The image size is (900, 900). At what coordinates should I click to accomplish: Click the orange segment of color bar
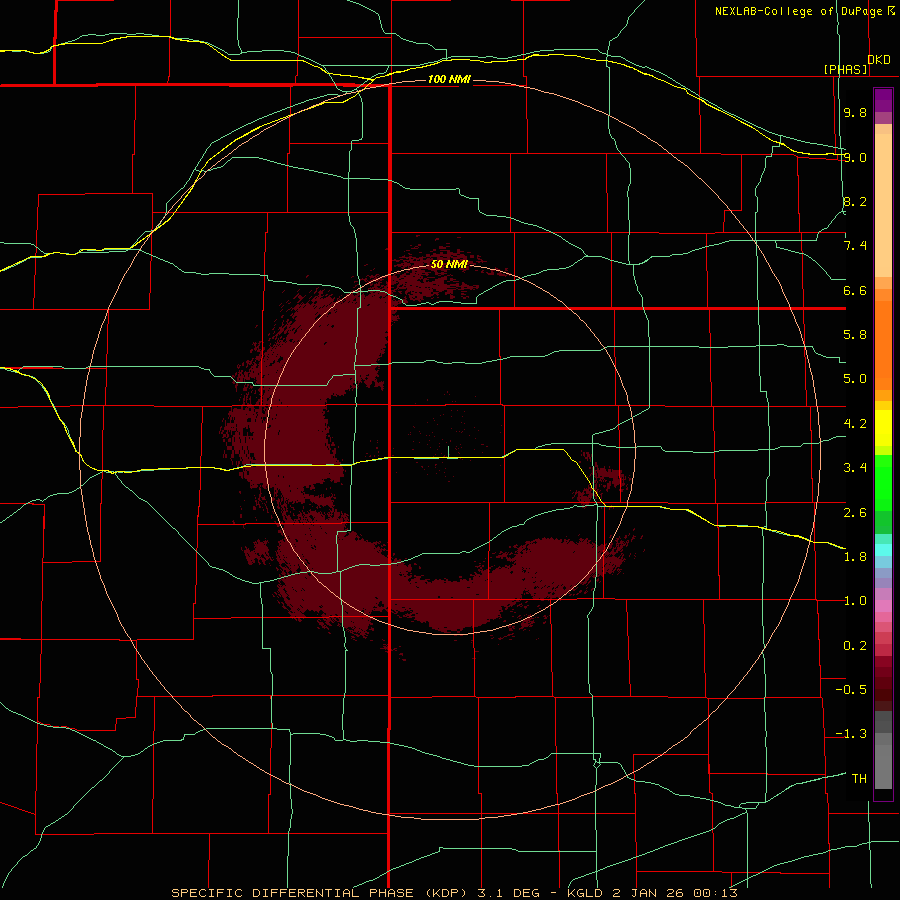click(883, 344)
